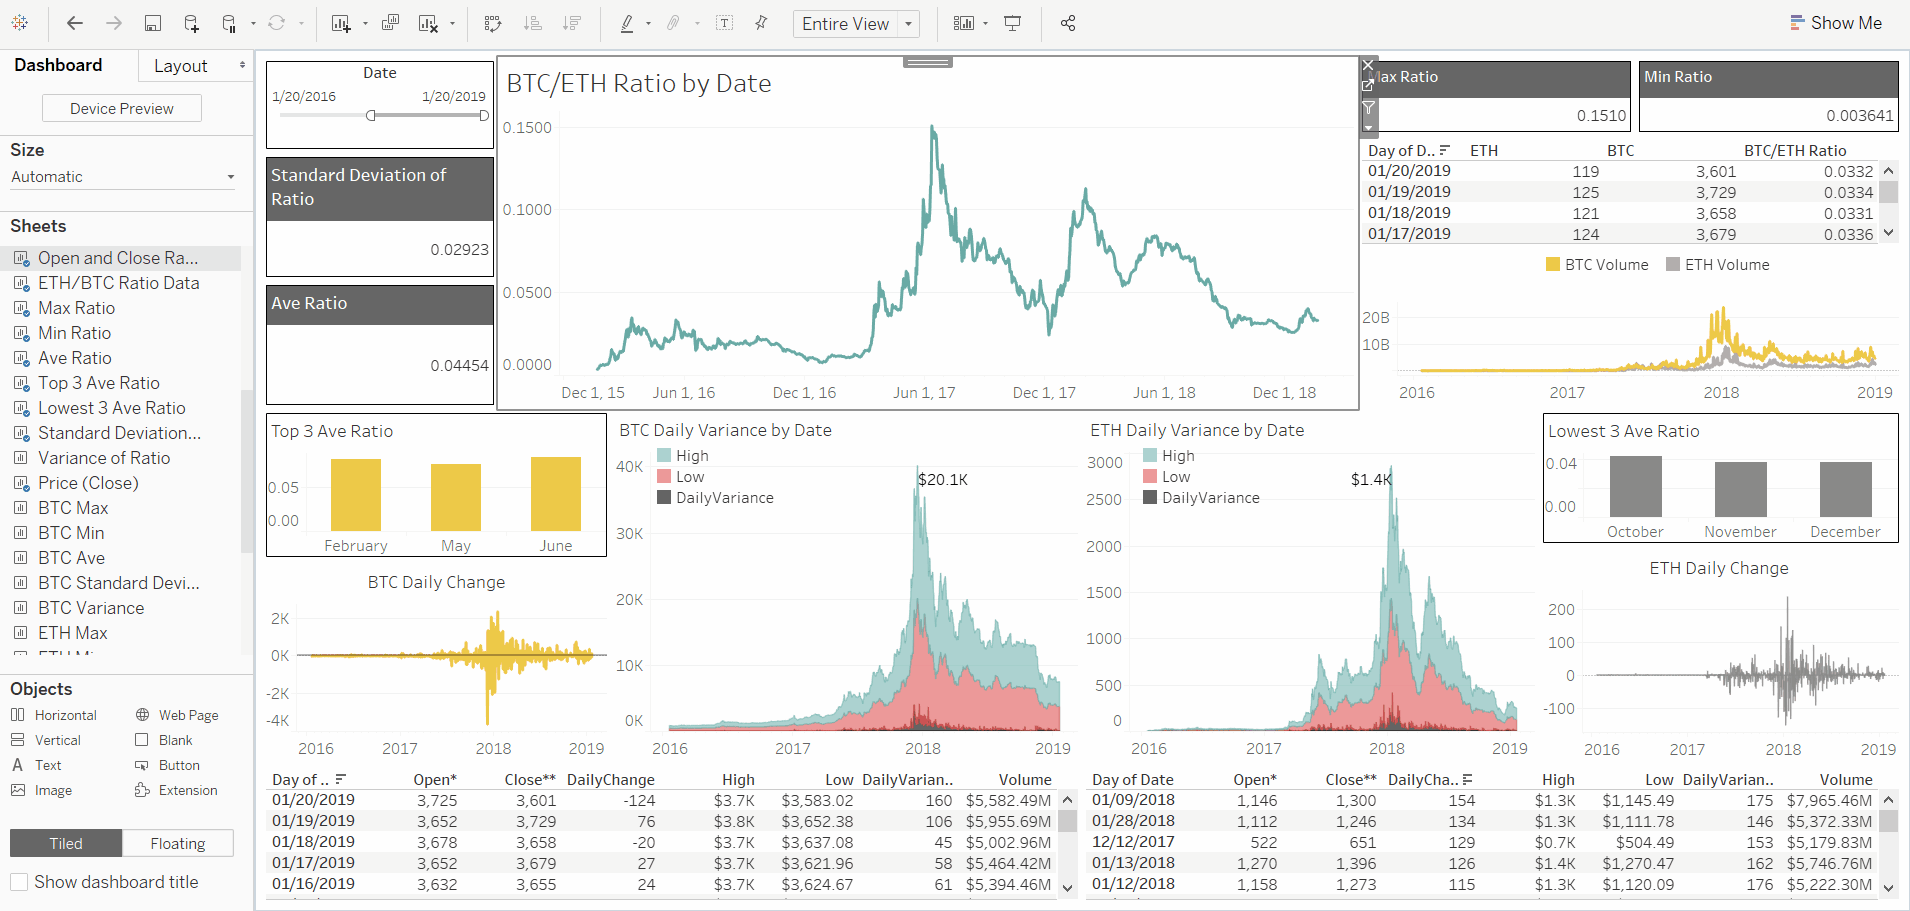Viewport: 1910px width, 911px height.
Task: Switch to the Layout tab
Action: 181,66
